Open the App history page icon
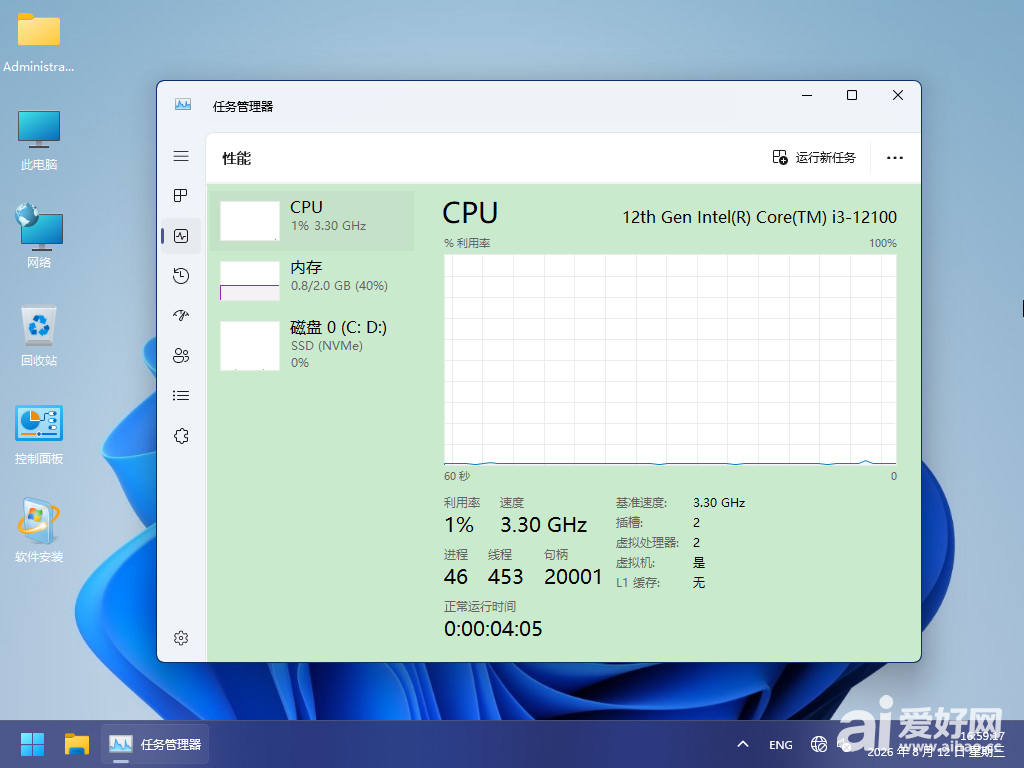This screenshot has width=1024, height=768. pyautogui.click(x=181, y=276)
